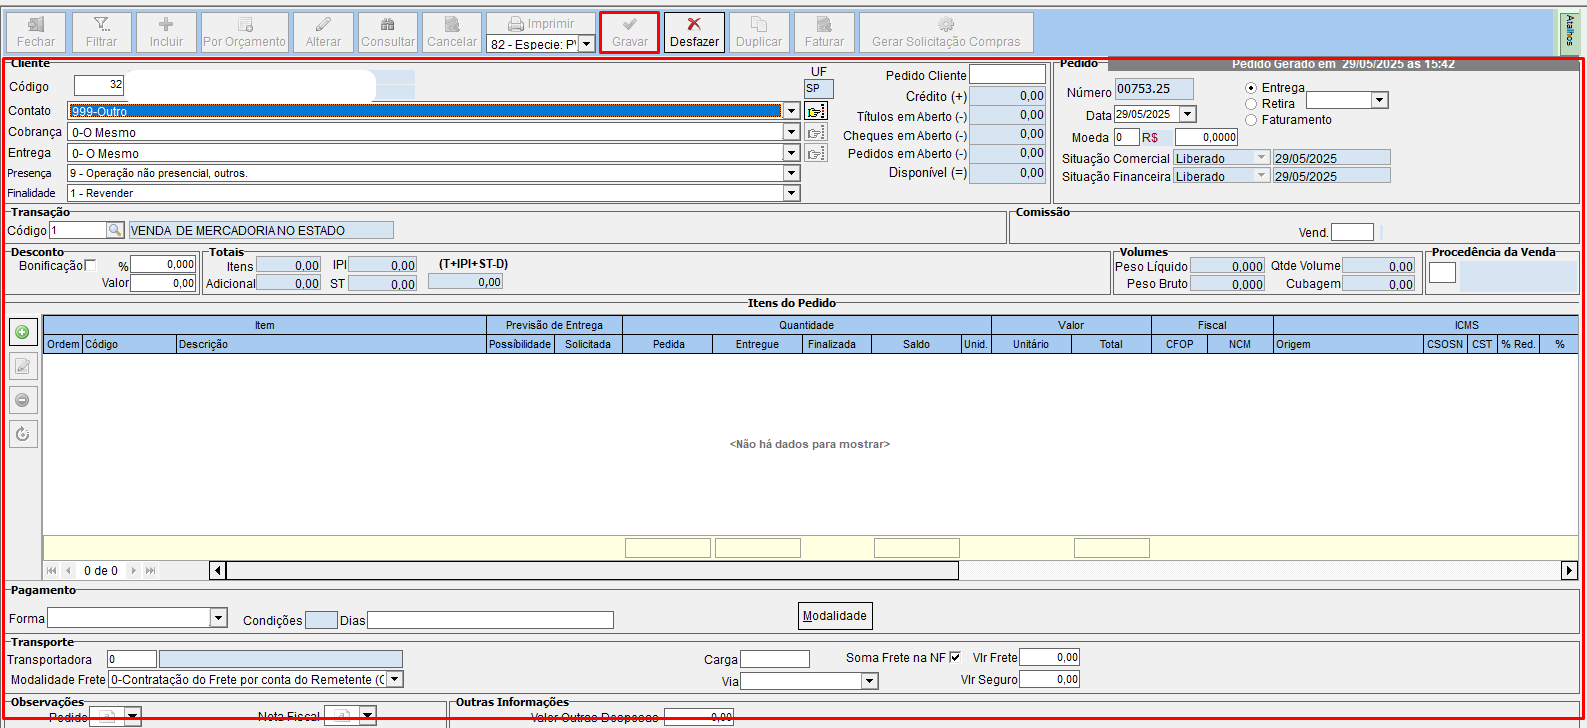Screen dimensions: 1587x728
Task: Click the refresh items icon
Action: coord(23,434)
